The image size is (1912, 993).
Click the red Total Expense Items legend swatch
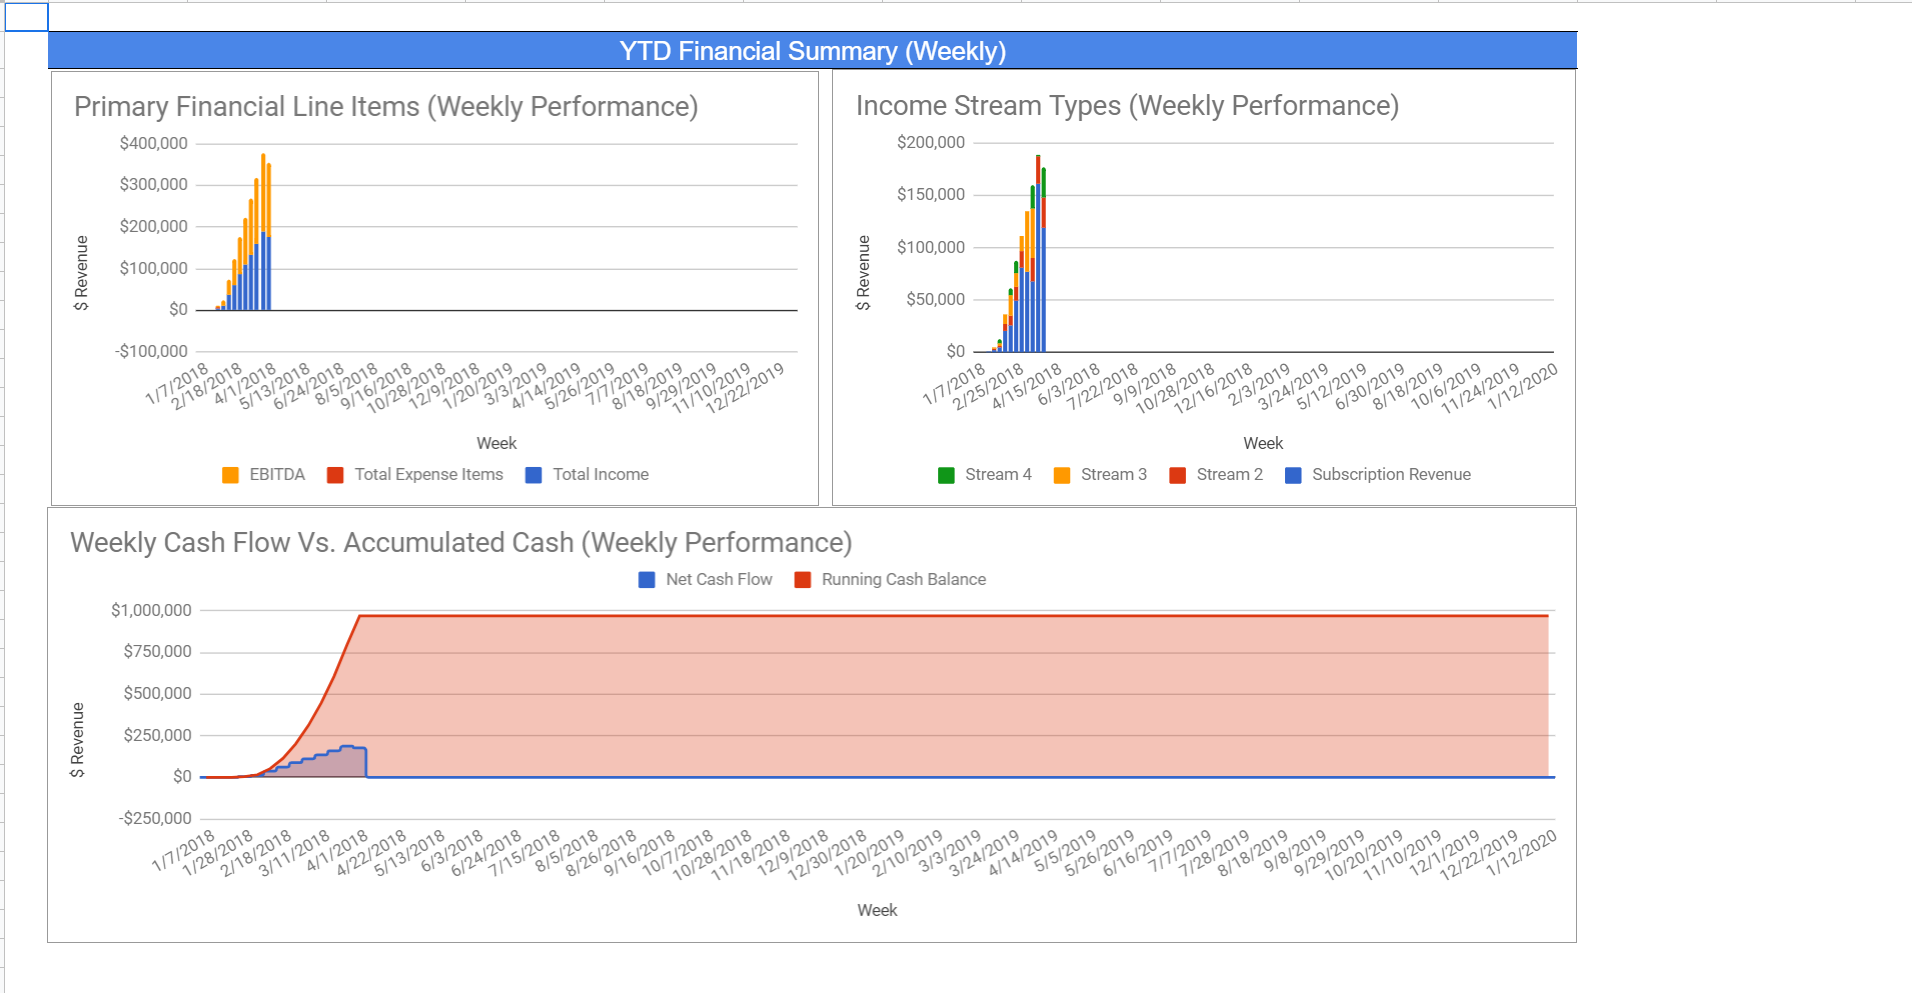pyautogui.click(x=336, y=475)
